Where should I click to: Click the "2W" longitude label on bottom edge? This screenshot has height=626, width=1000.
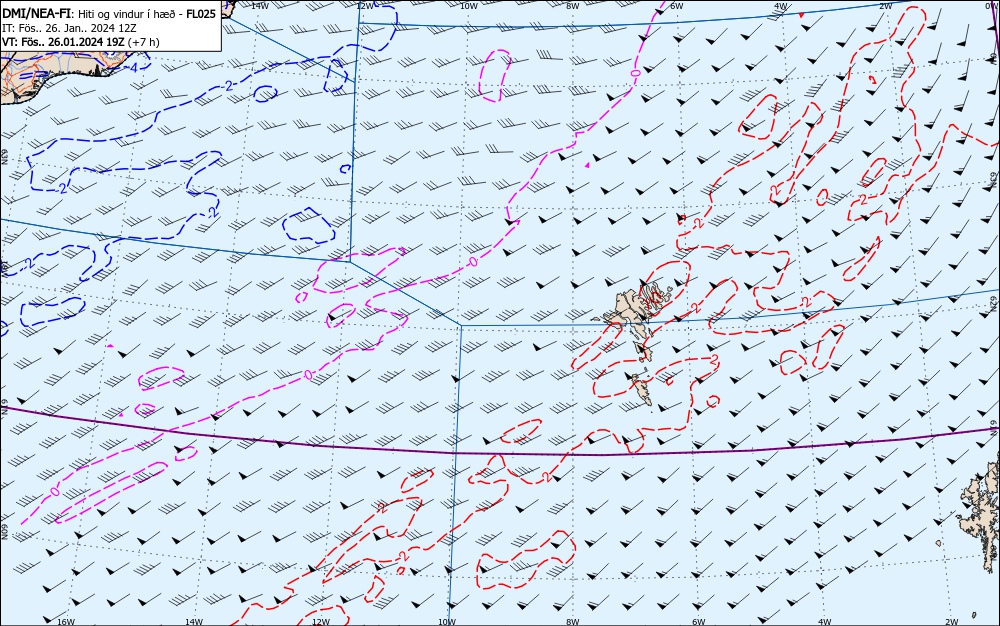coord(952,622)
